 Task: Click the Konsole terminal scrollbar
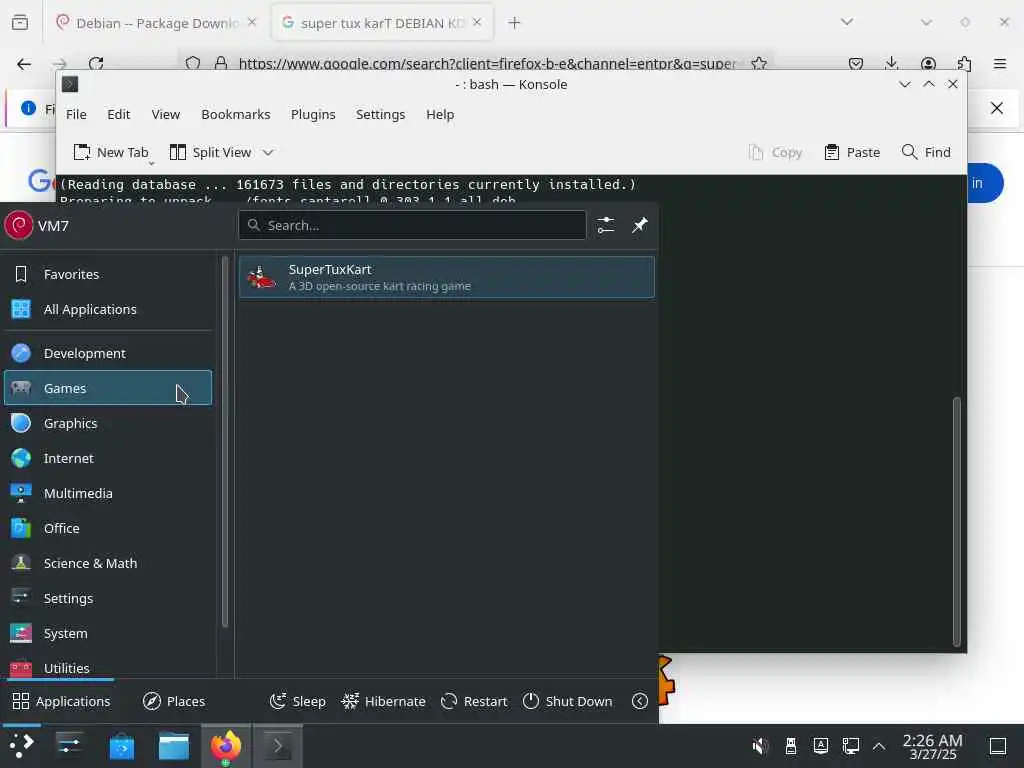point(957,521)
